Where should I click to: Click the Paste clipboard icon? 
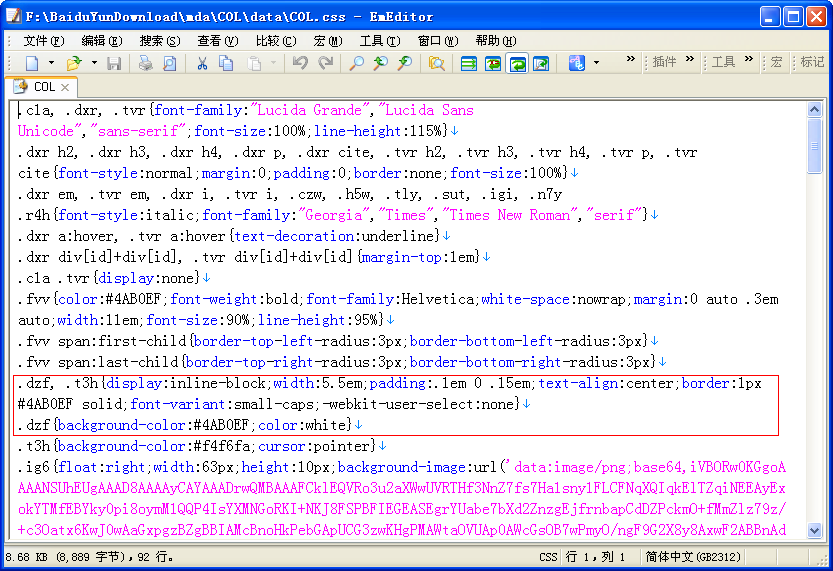click(254, 63)
